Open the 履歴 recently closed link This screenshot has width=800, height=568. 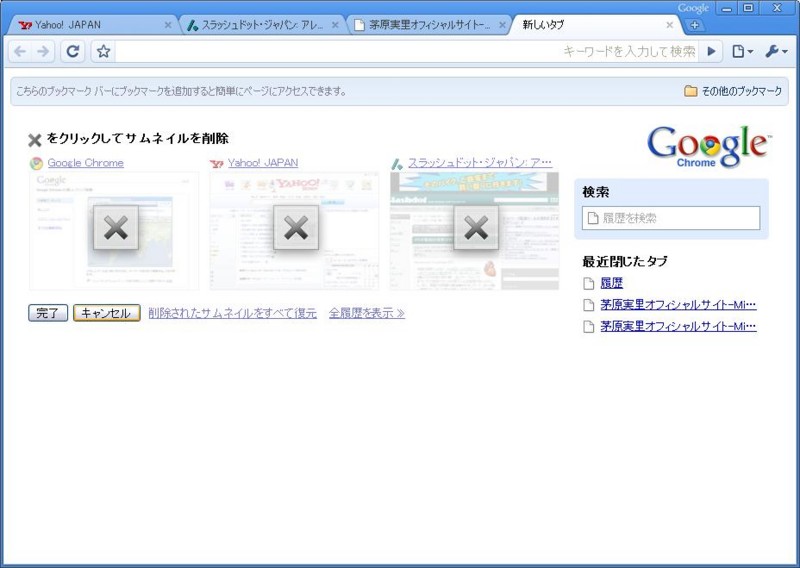pyautogui.click(x=611, y=283)
